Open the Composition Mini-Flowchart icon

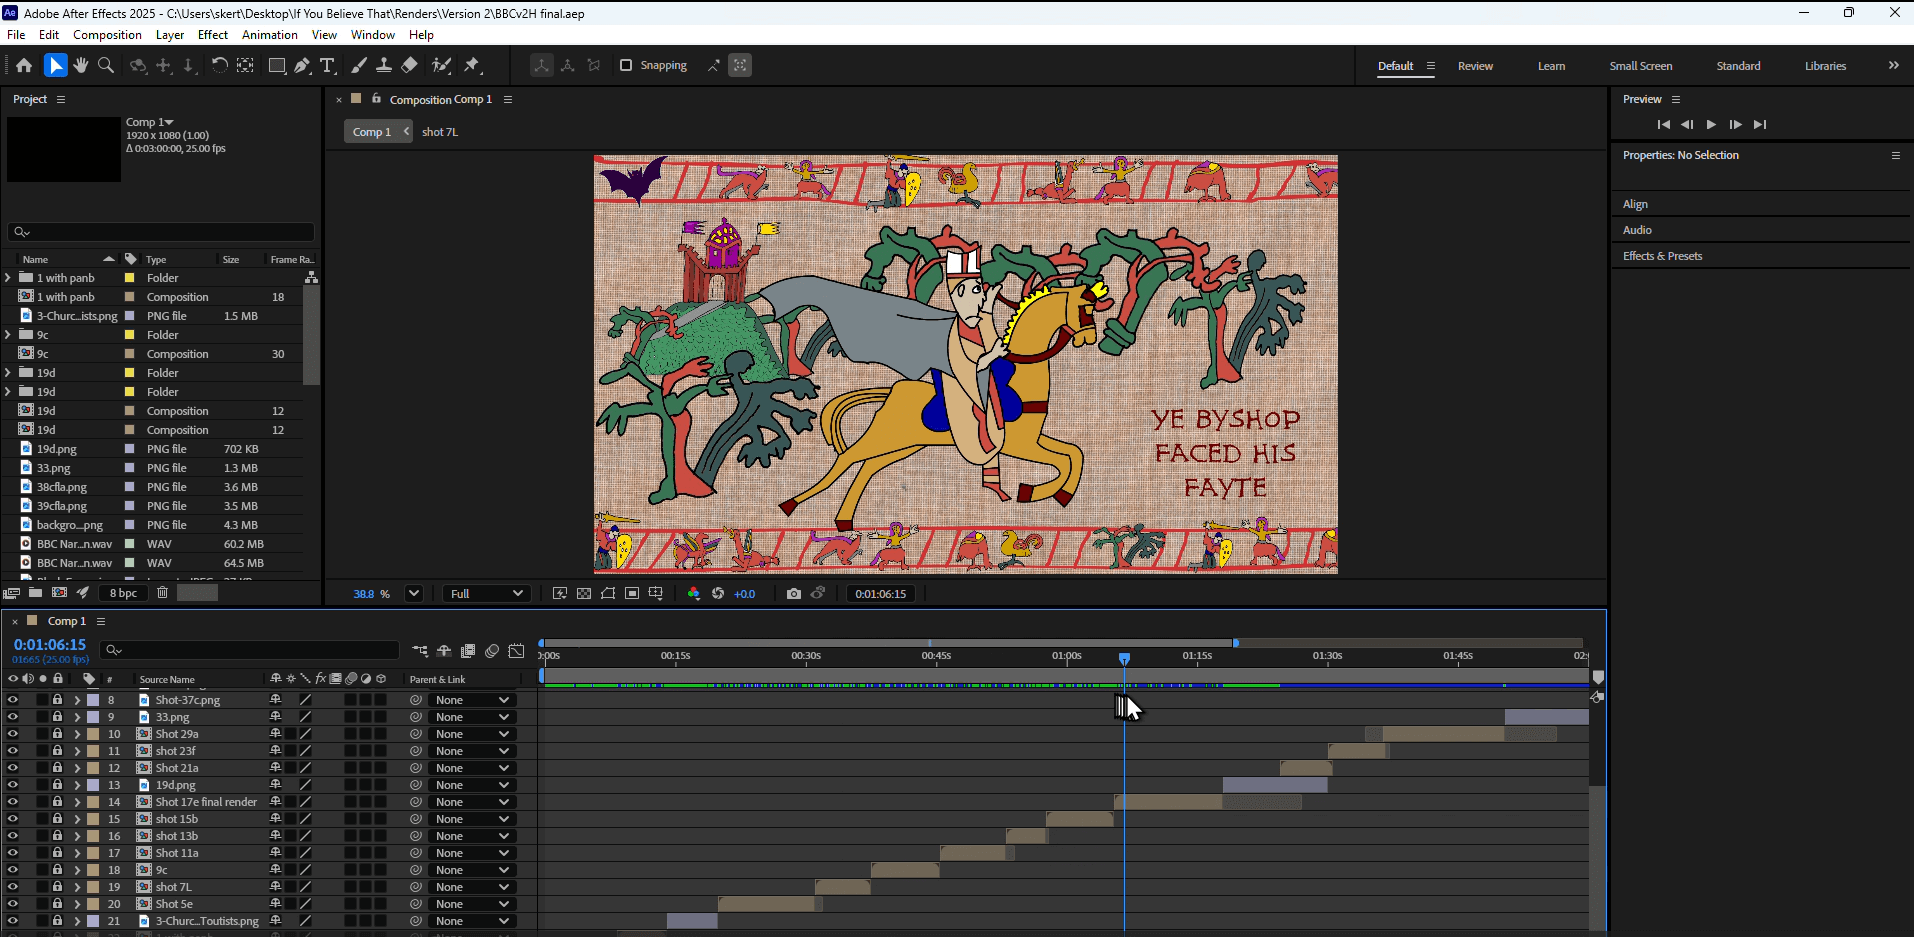click(x=420, y=651)
